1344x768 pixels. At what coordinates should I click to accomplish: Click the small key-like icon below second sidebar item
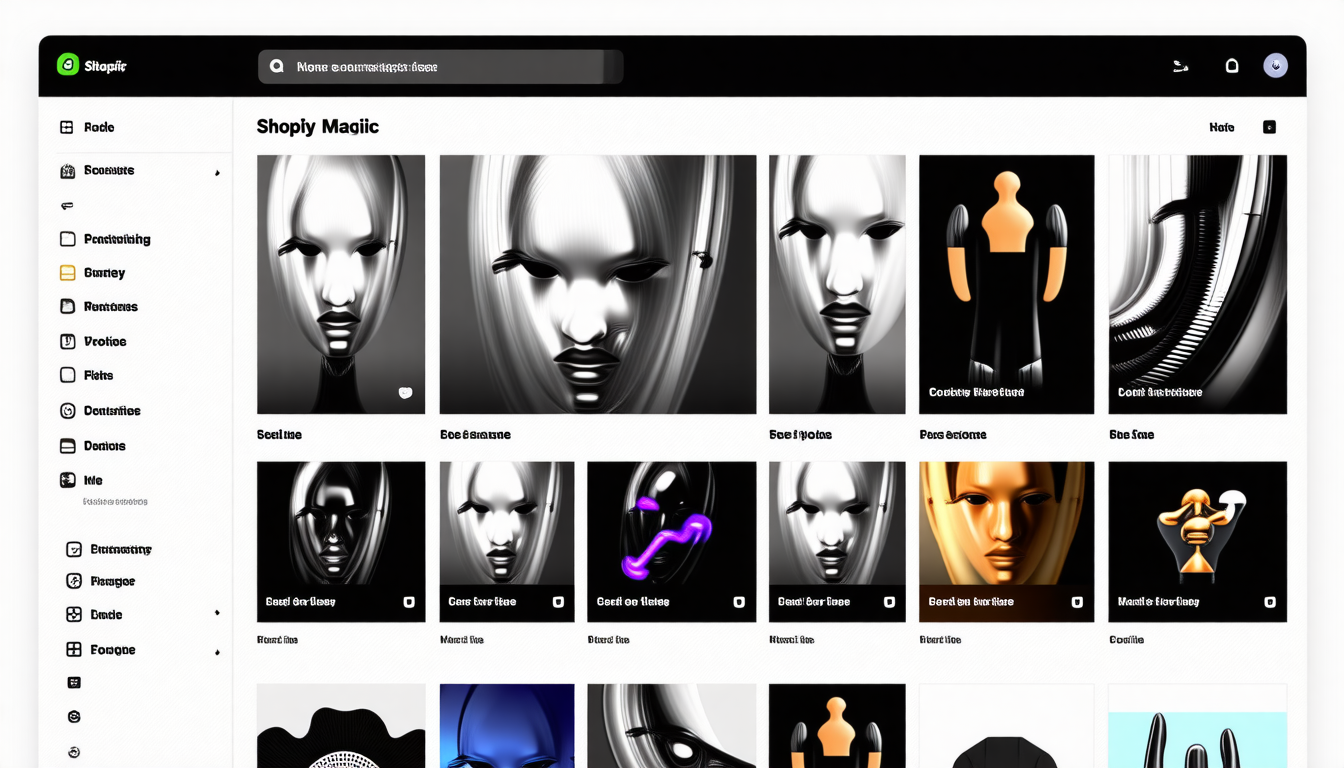[x=67, y=205]
